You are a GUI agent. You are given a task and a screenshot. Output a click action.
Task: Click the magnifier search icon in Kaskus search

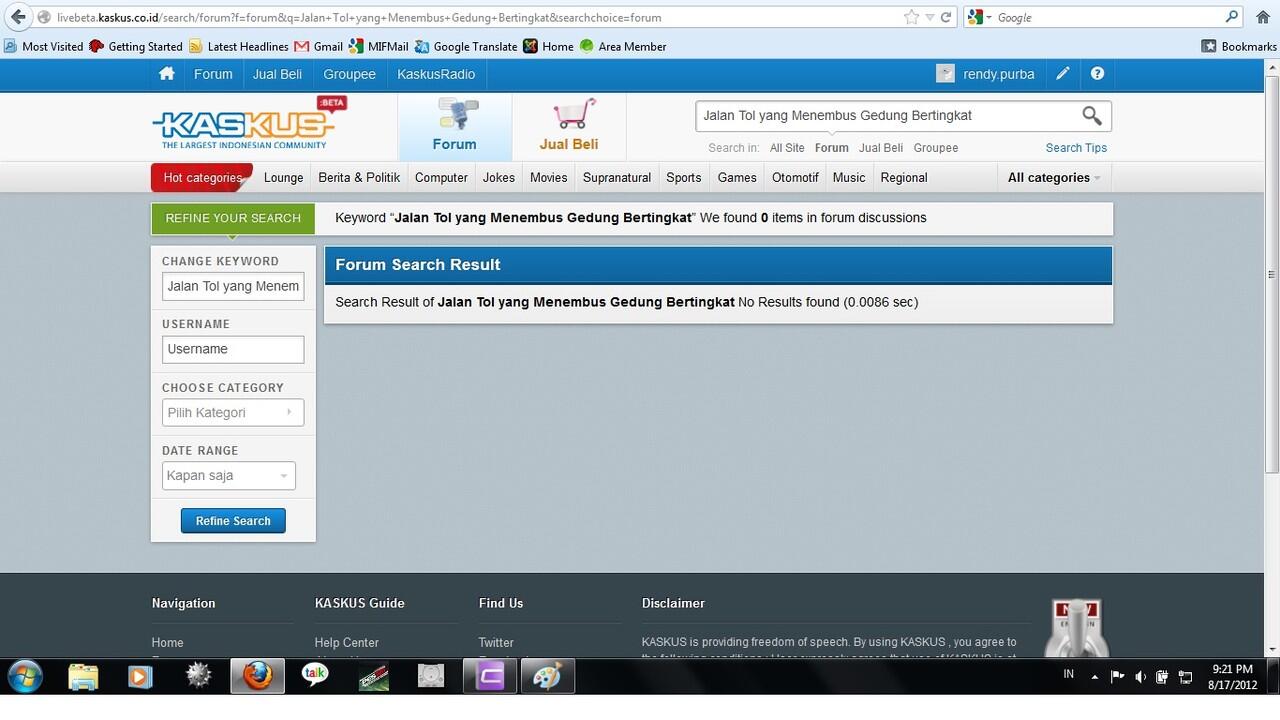(x=1092, y=116)
